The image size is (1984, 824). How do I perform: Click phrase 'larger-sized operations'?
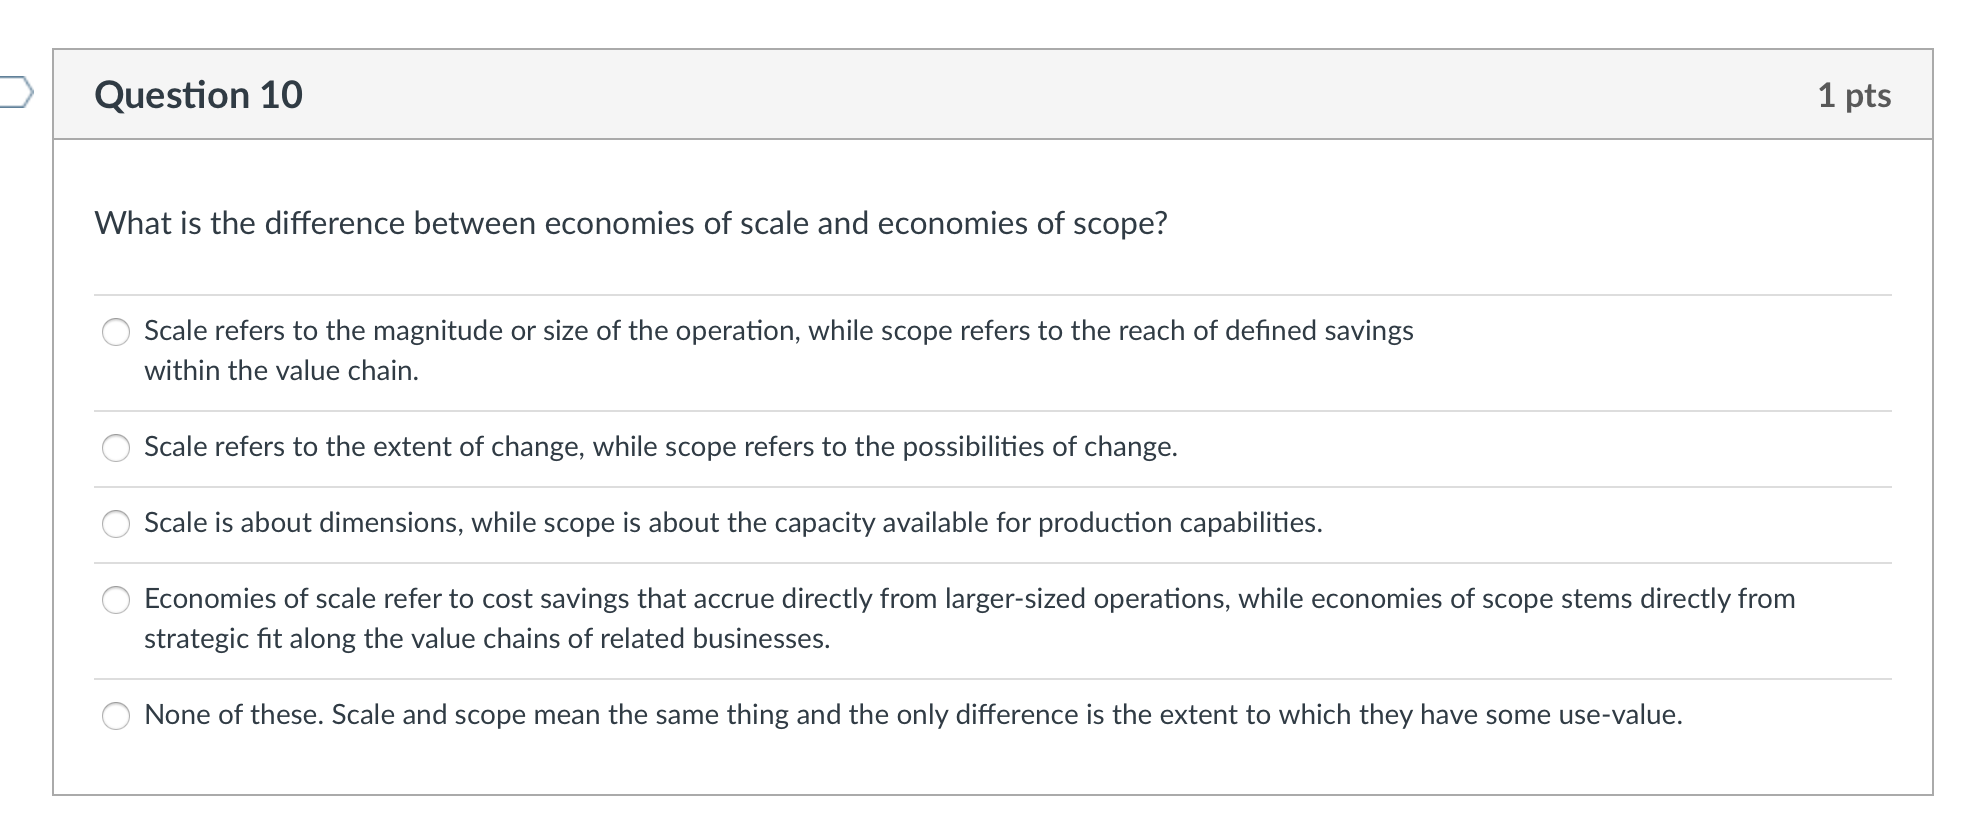[x=1081, y=598]
